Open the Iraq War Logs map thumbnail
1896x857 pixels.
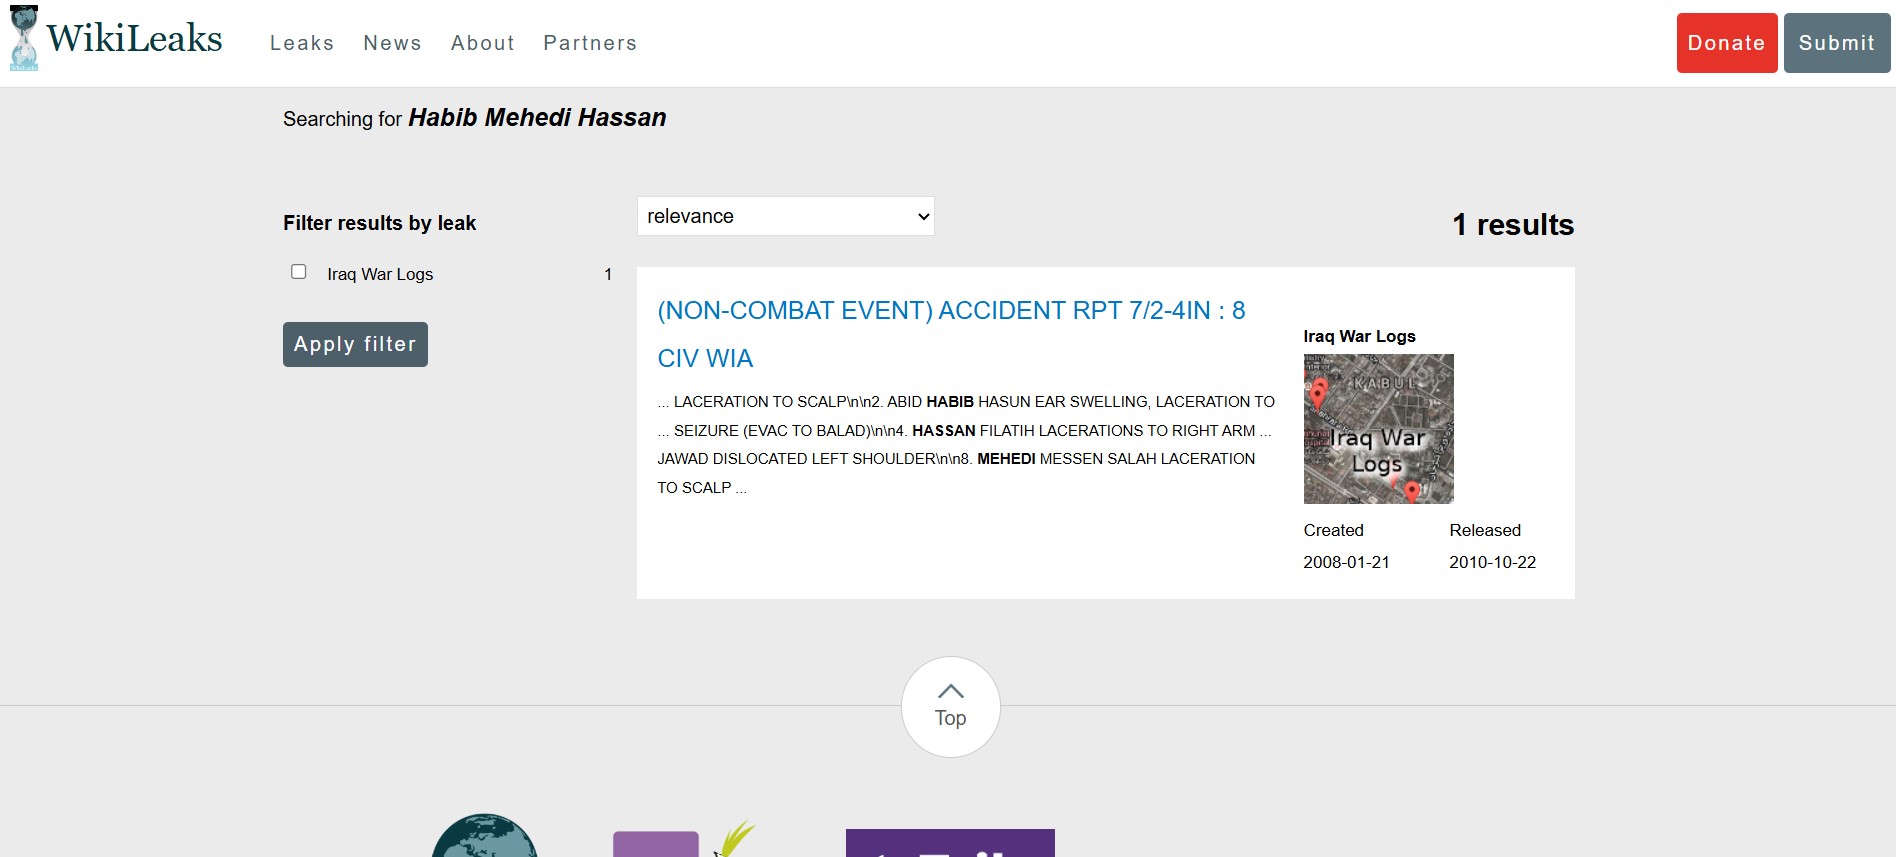point(1378,429)
